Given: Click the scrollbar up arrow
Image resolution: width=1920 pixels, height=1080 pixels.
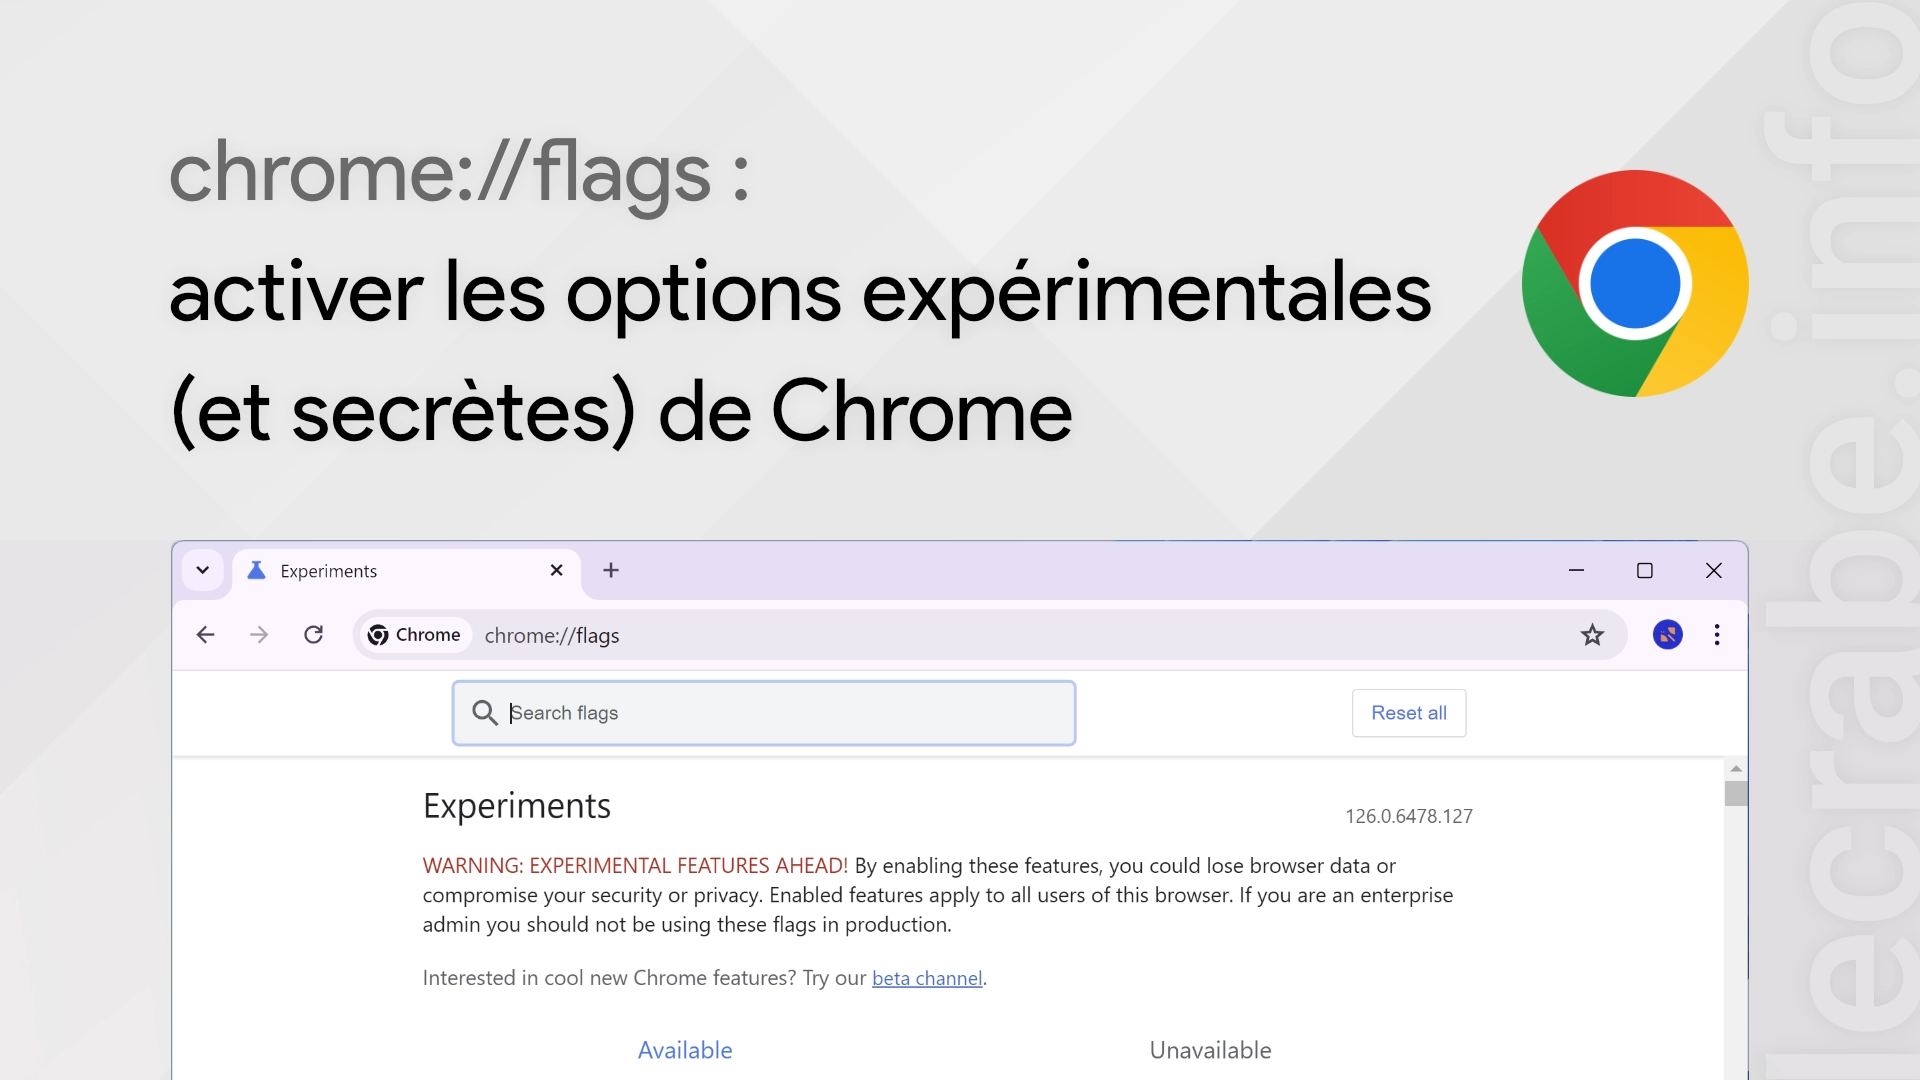Looking at the screenshot, I should [x=1736, y=769].
